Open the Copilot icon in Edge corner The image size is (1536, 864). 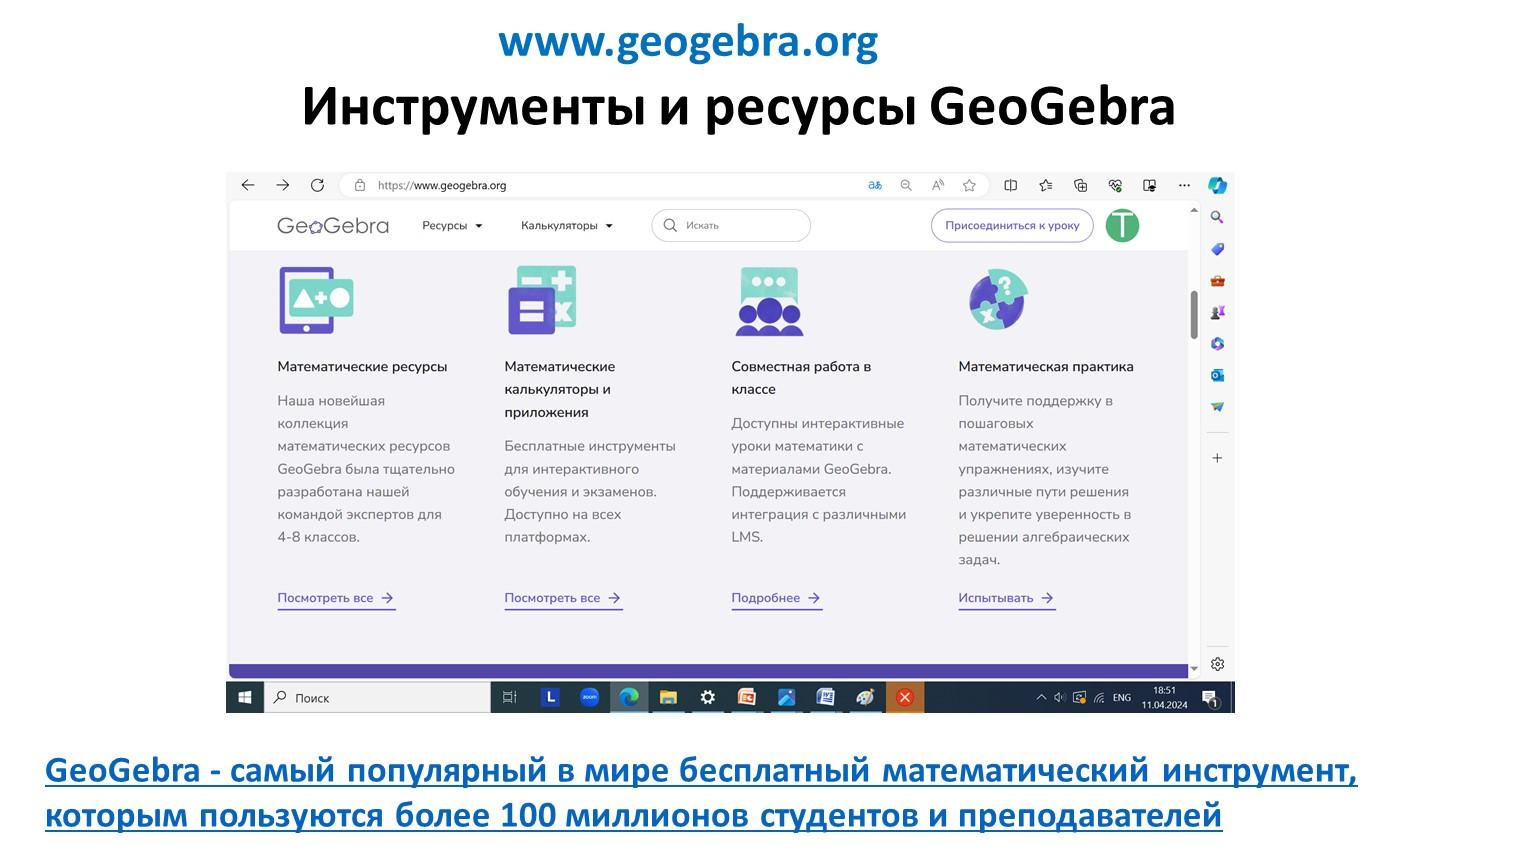coord(1217,185)
